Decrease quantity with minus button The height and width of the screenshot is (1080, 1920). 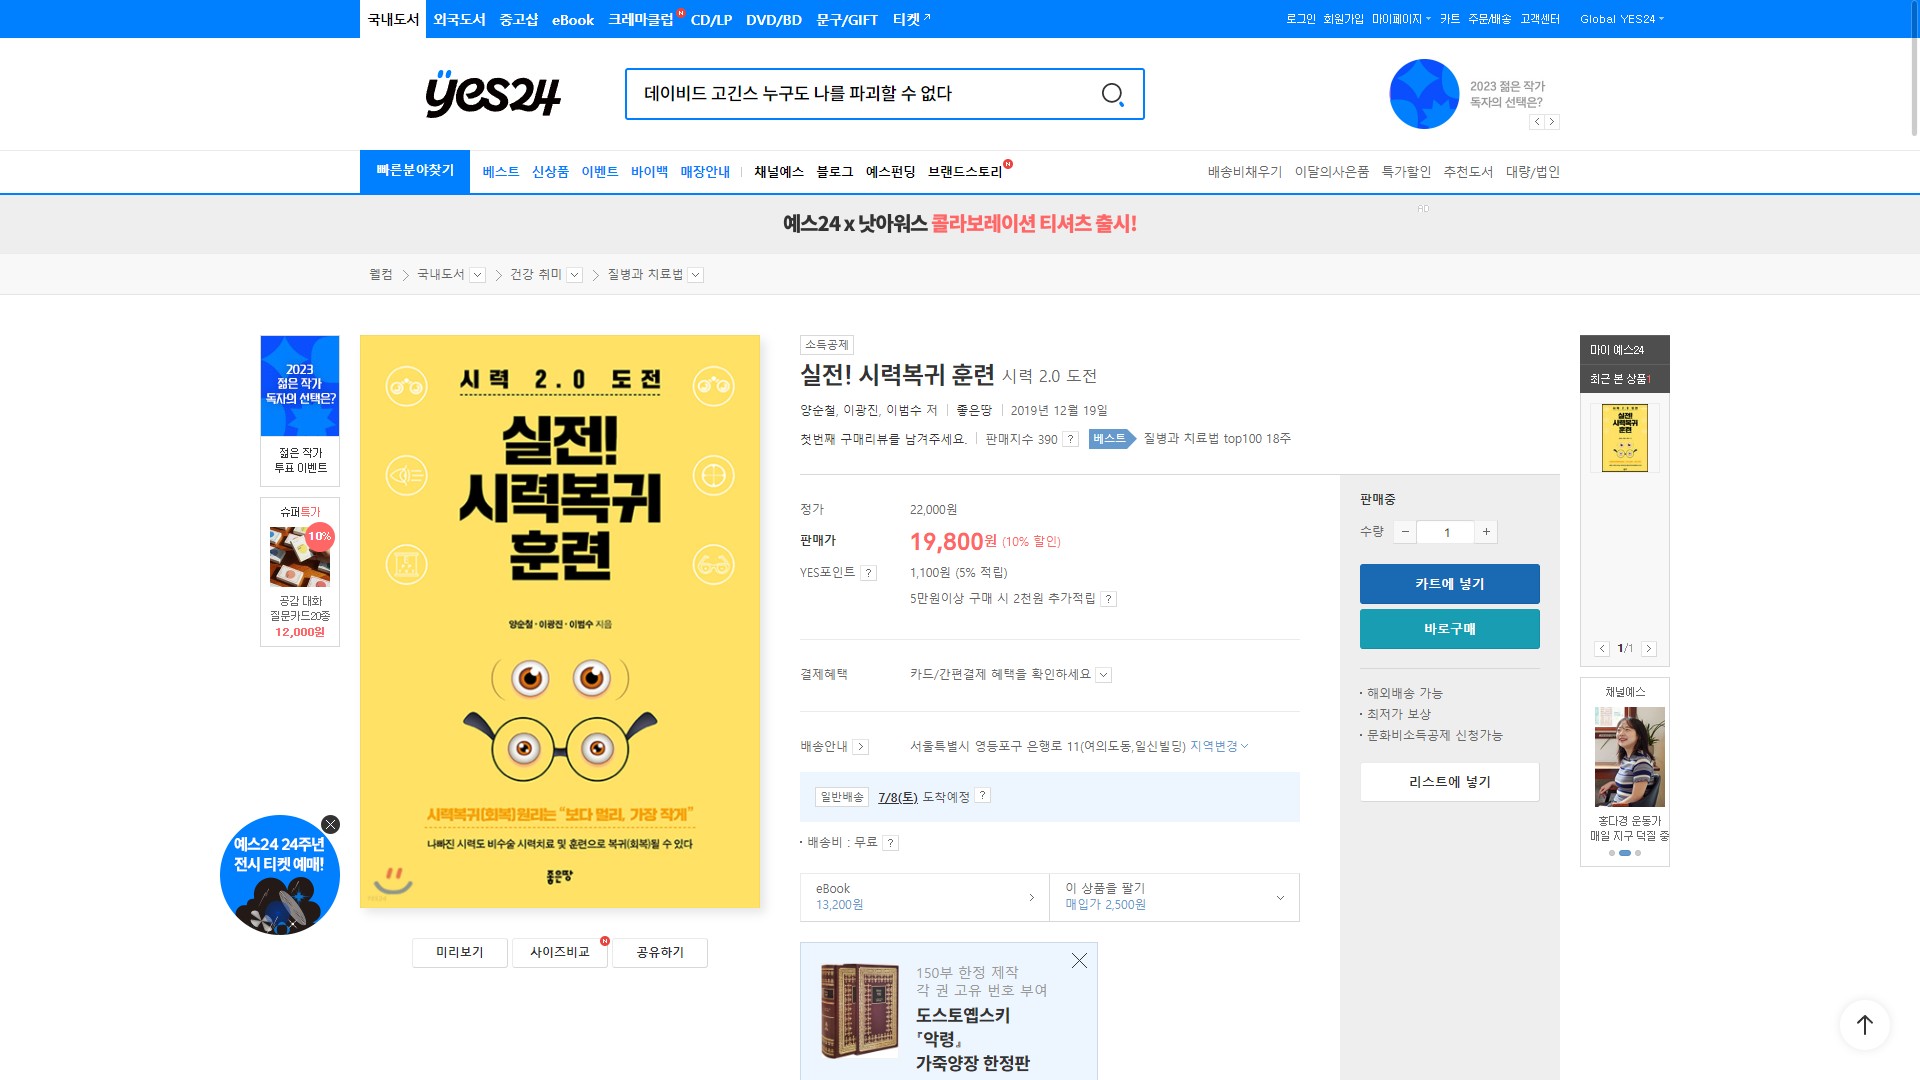1405,532
